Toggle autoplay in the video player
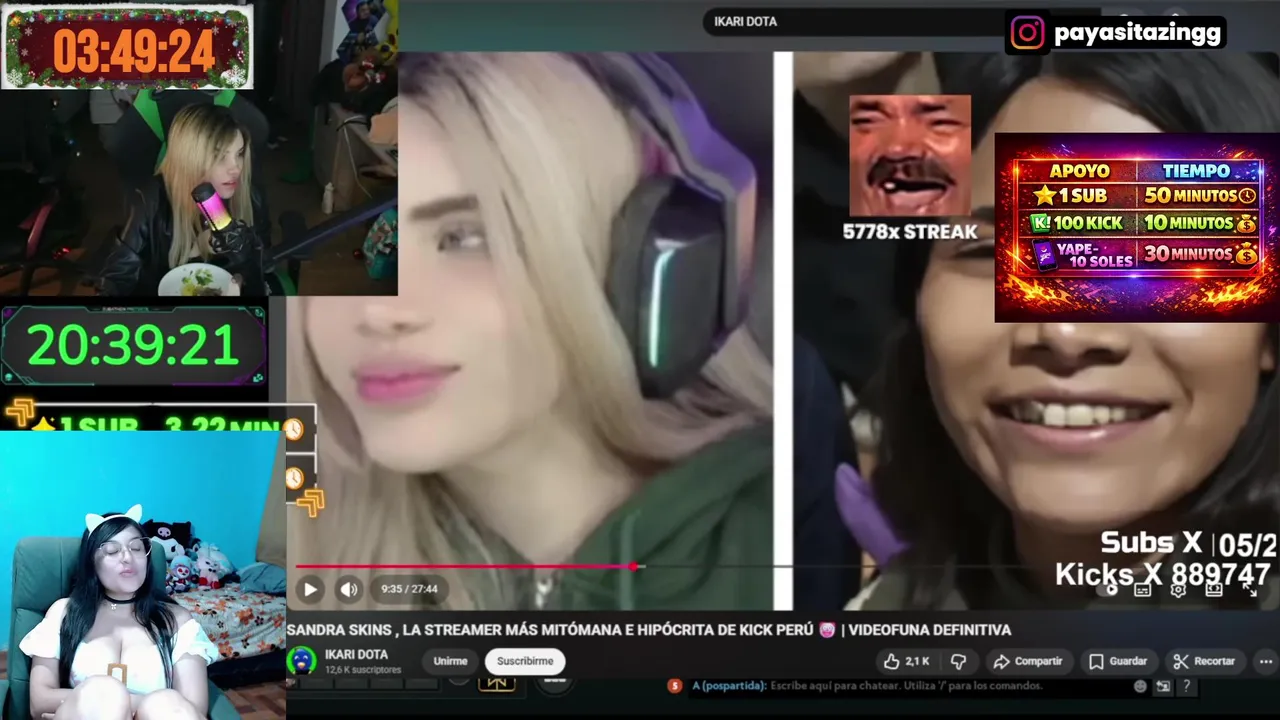 pyautogui.click(x=1108, y=589)
